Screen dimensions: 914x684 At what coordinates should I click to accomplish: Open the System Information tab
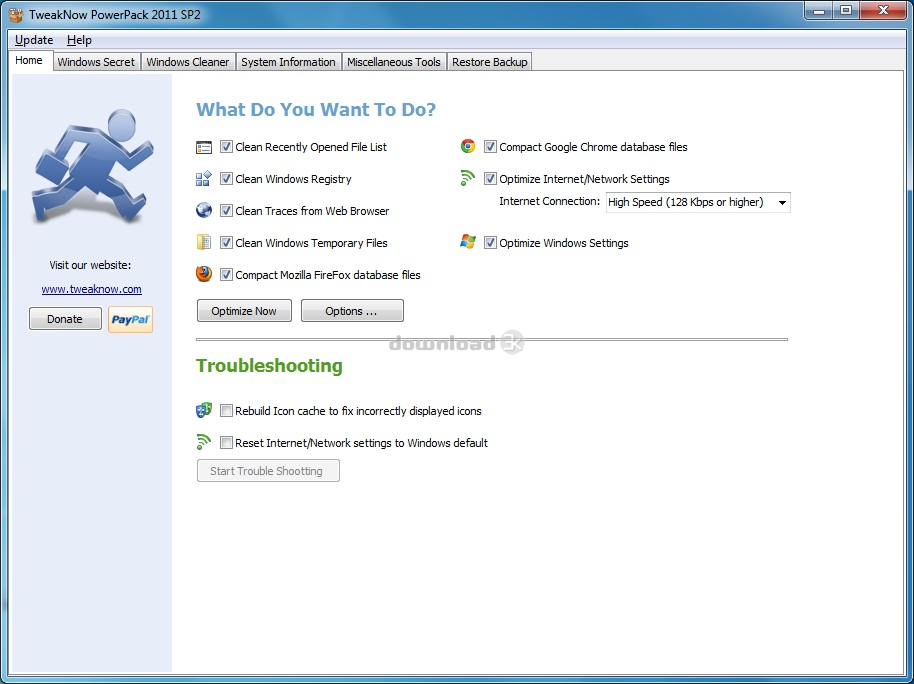pyautogui.click(x=289, y=62)
